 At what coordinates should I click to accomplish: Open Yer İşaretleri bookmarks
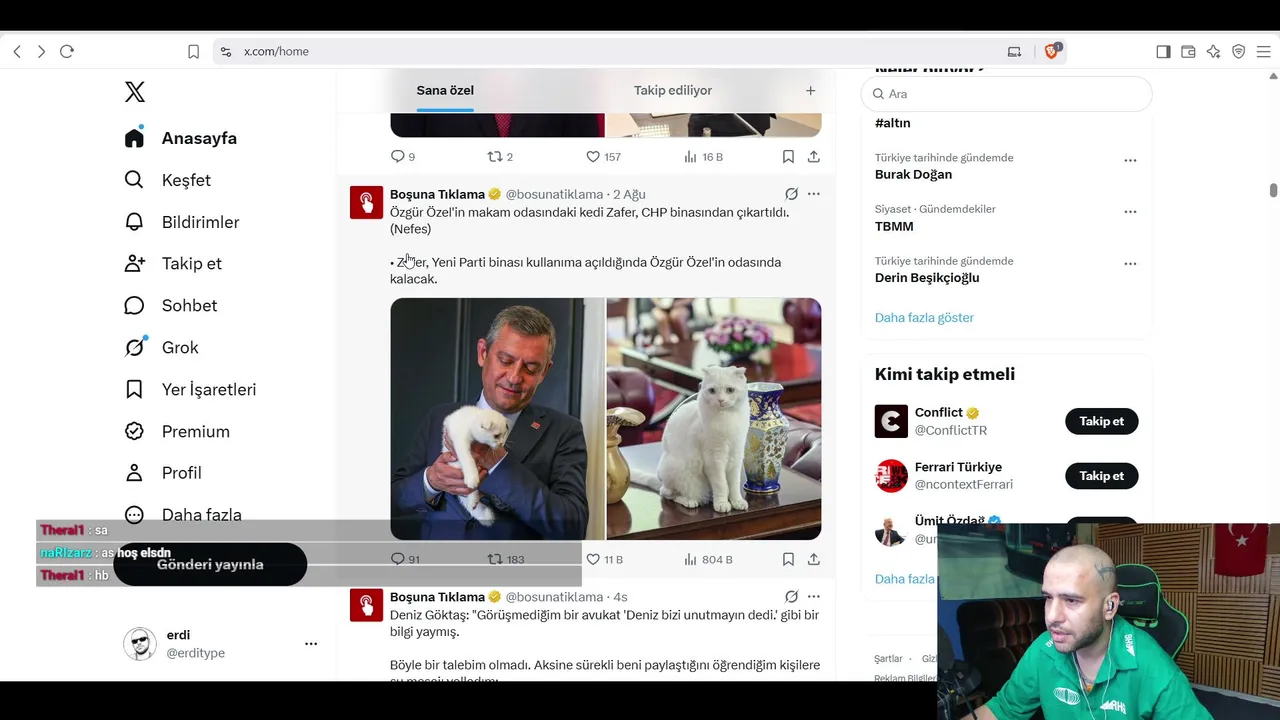click(190, 389)
